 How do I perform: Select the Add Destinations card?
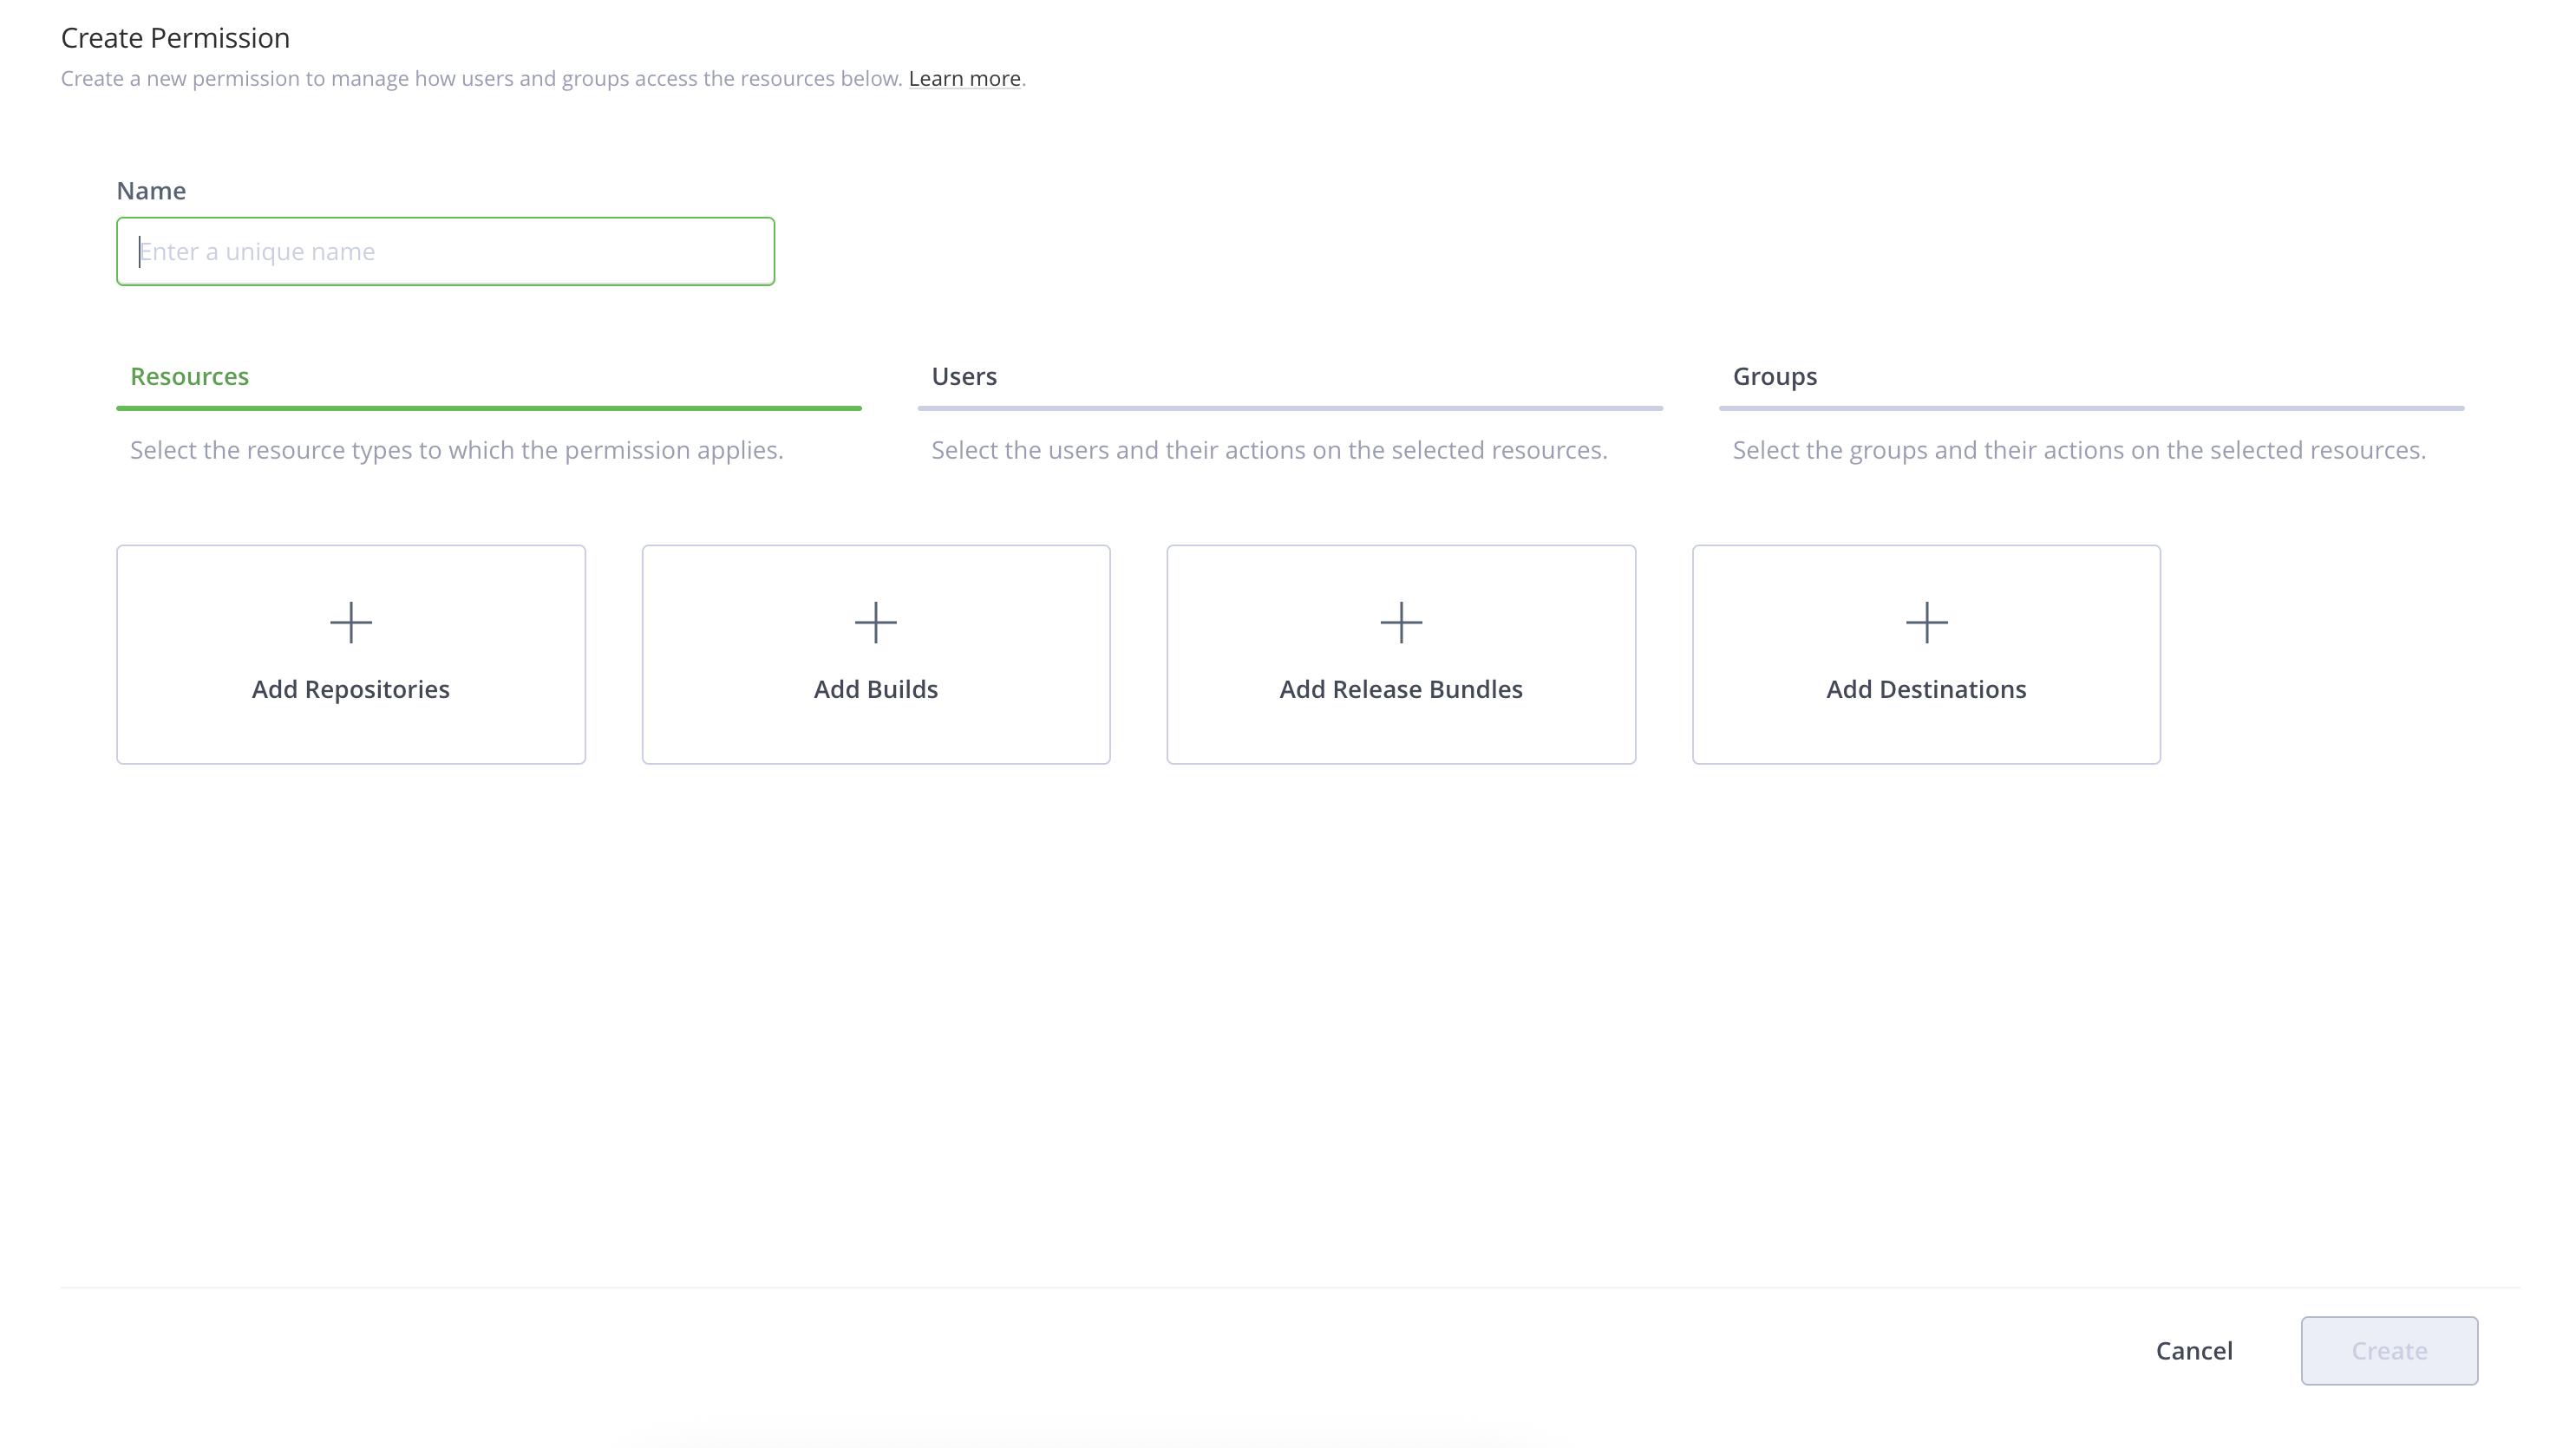tap(1925, 655)
